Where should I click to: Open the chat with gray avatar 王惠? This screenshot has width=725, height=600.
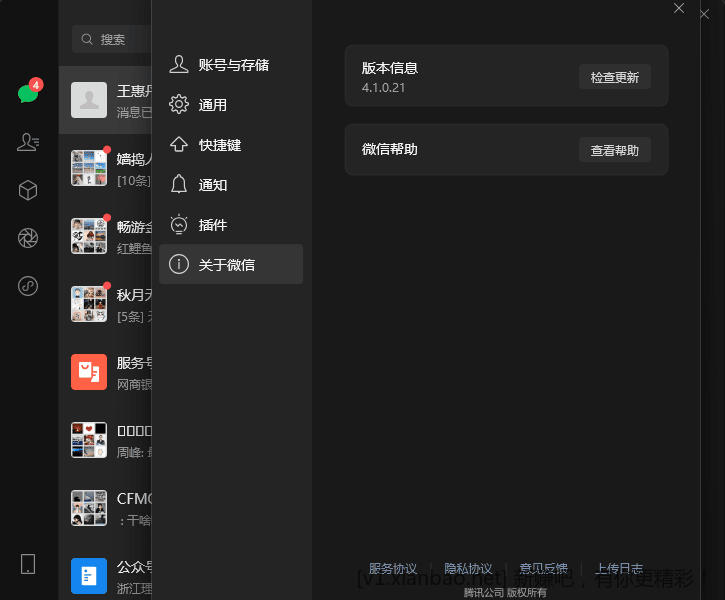pyautogui.click(x=105, y=100)
